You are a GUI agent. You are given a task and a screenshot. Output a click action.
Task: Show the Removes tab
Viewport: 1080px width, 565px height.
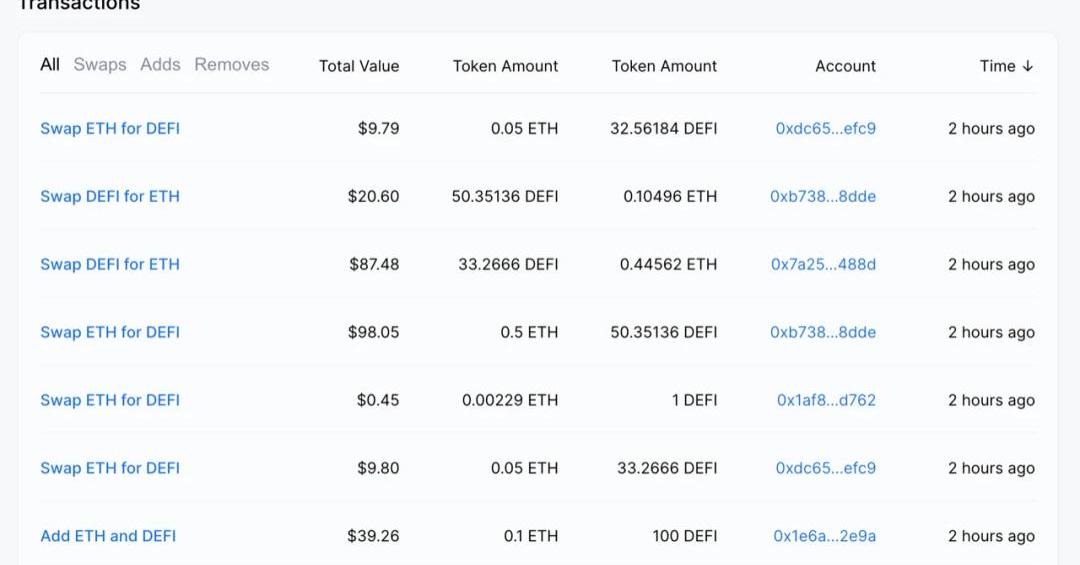click(x=232, y=65)
